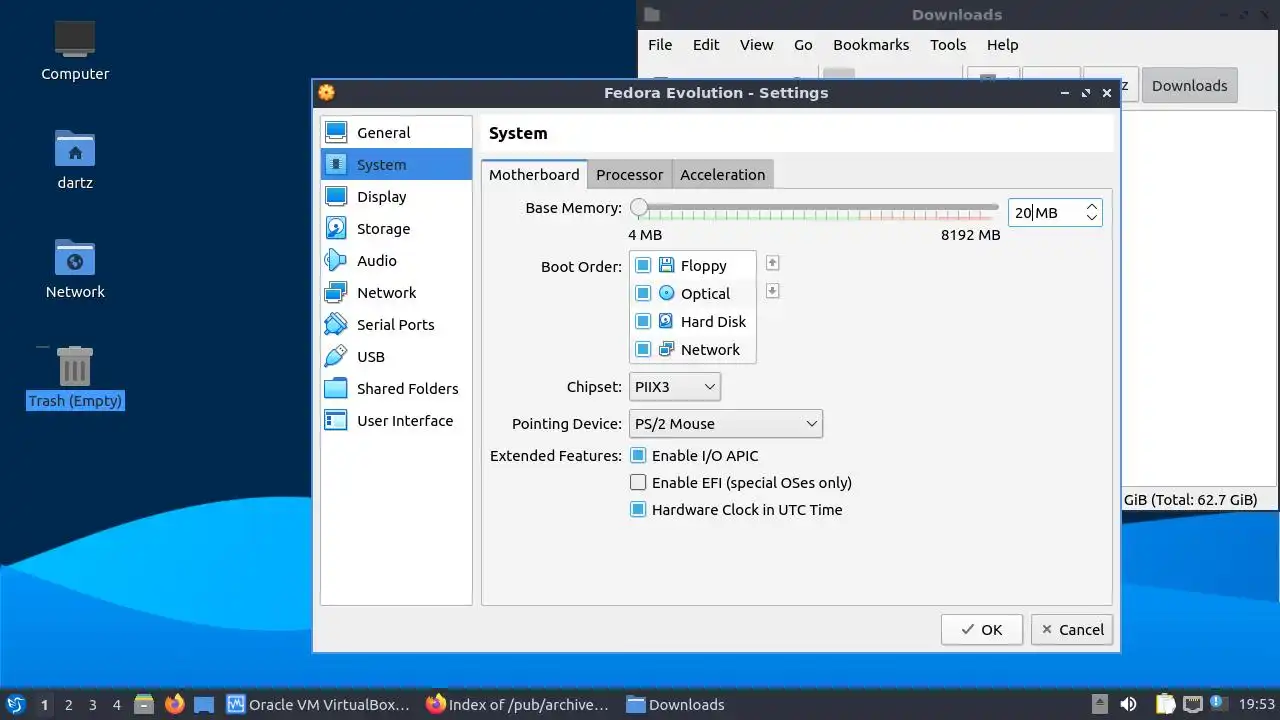1280x720 pixels.
Task: Select the Floppy boot device entry
Action: pos(693,266)
